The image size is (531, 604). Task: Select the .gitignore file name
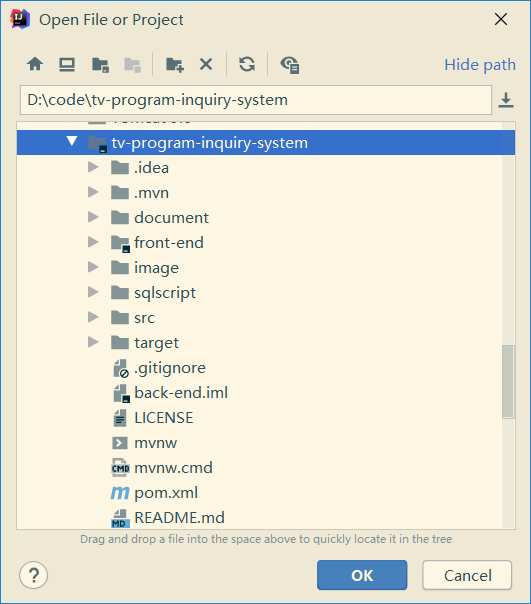tap(170, 368)
